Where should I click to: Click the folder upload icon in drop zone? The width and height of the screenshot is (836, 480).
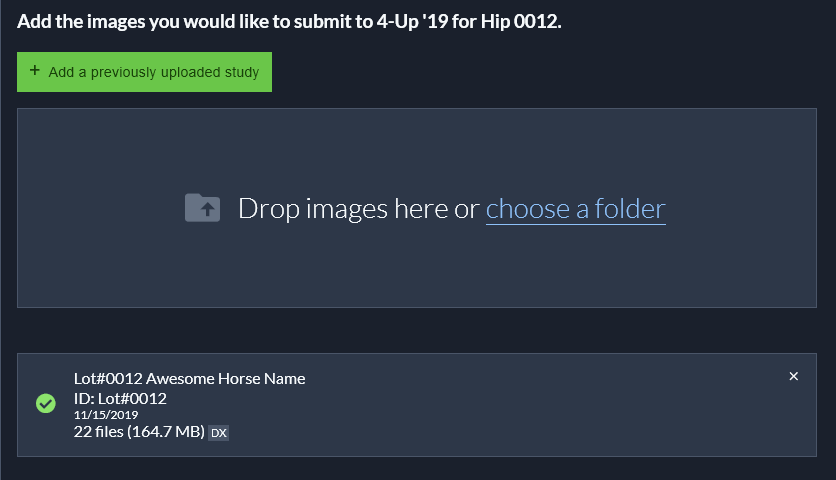click(203, 208)
